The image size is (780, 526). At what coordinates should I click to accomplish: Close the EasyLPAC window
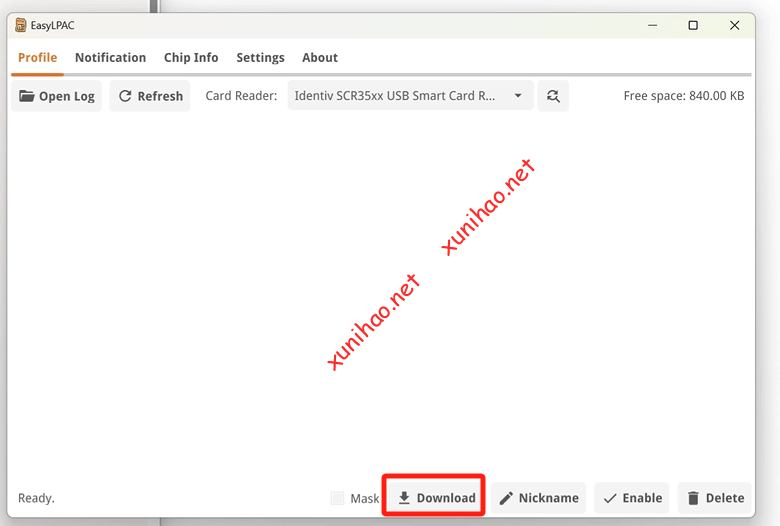[x=735, y=25]
